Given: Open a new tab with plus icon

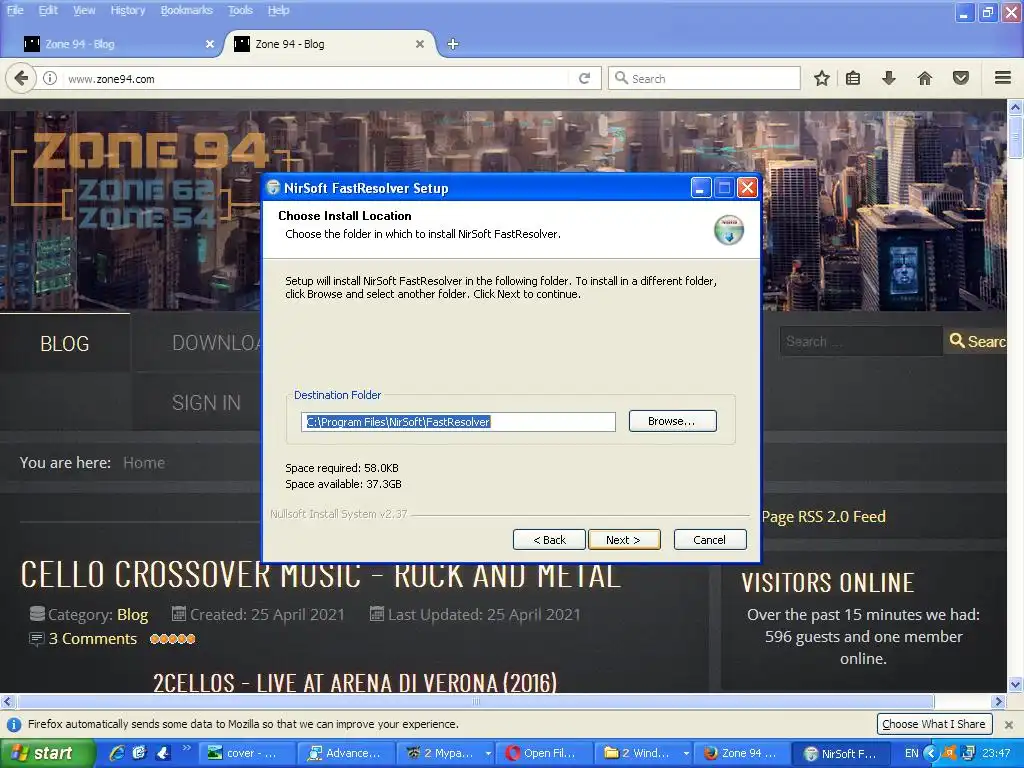Looking at the screenshot, I should pyautogui.click(x=453, y=44).
